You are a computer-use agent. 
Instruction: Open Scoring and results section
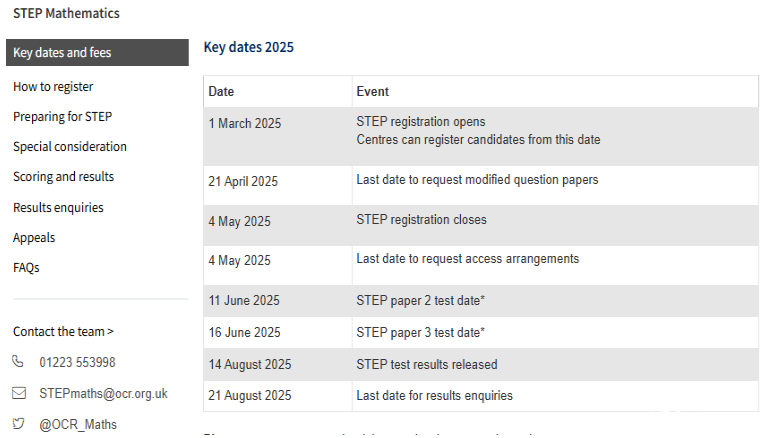click(x=63, y=176)
